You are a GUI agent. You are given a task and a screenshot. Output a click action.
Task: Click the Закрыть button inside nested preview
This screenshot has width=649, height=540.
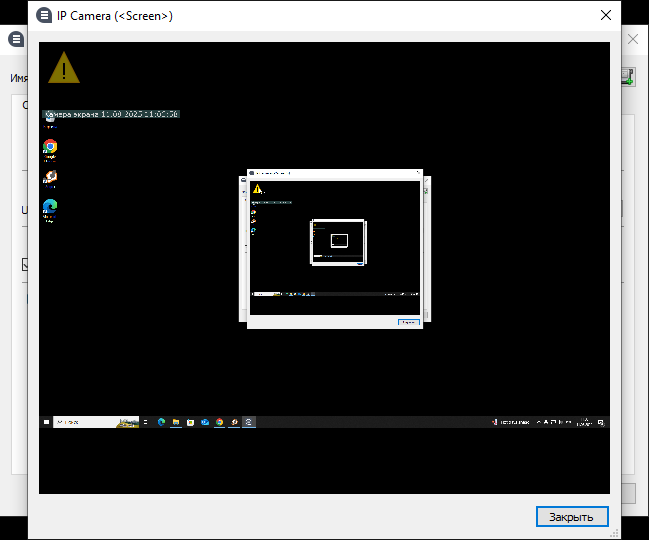tap(407, 322)
